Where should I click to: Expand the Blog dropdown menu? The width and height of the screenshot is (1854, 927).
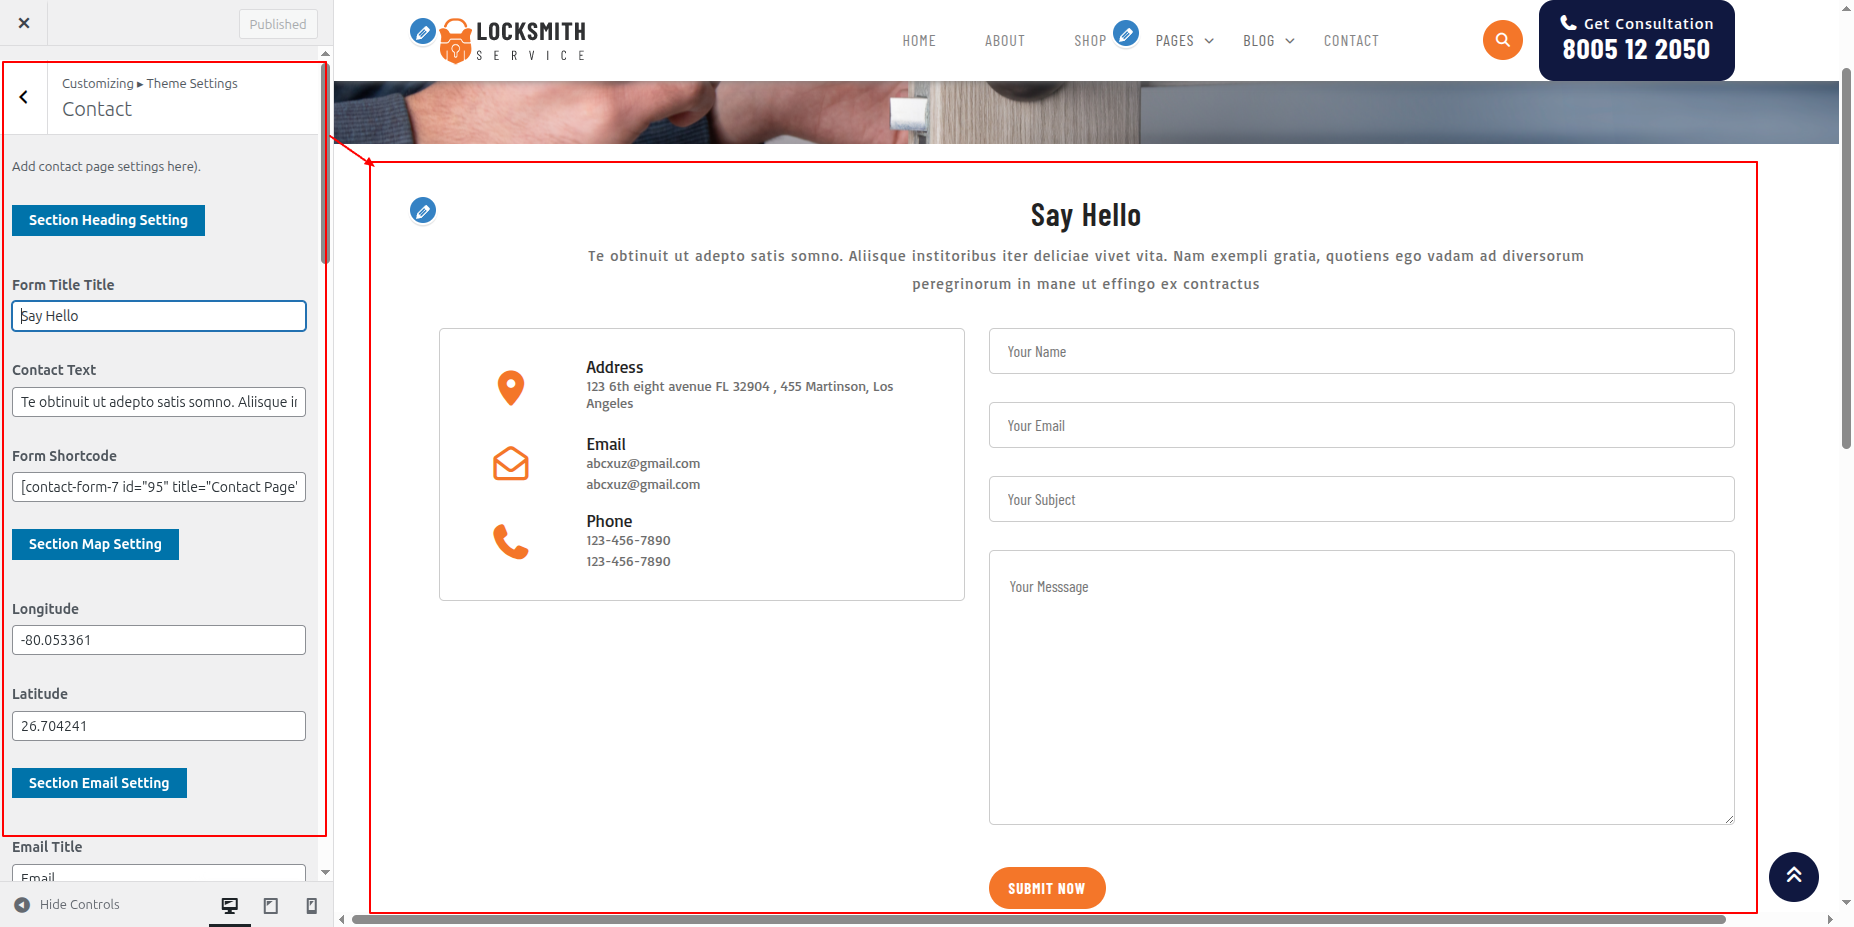click(x=1268, y=41)
